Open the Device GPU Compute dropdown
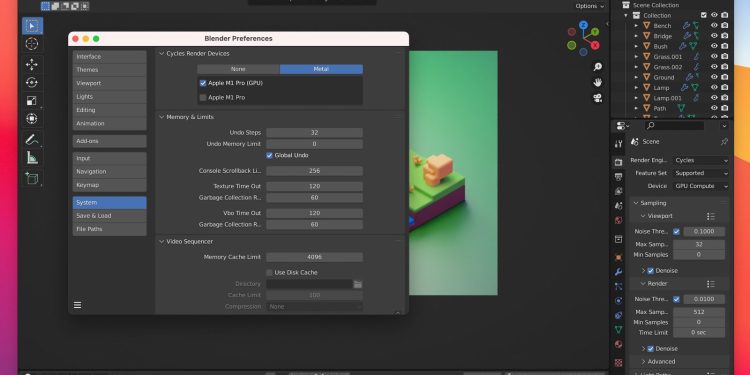The height and width of the screenshot is (375, 750). pyautogui.click(x=701, y=186)
